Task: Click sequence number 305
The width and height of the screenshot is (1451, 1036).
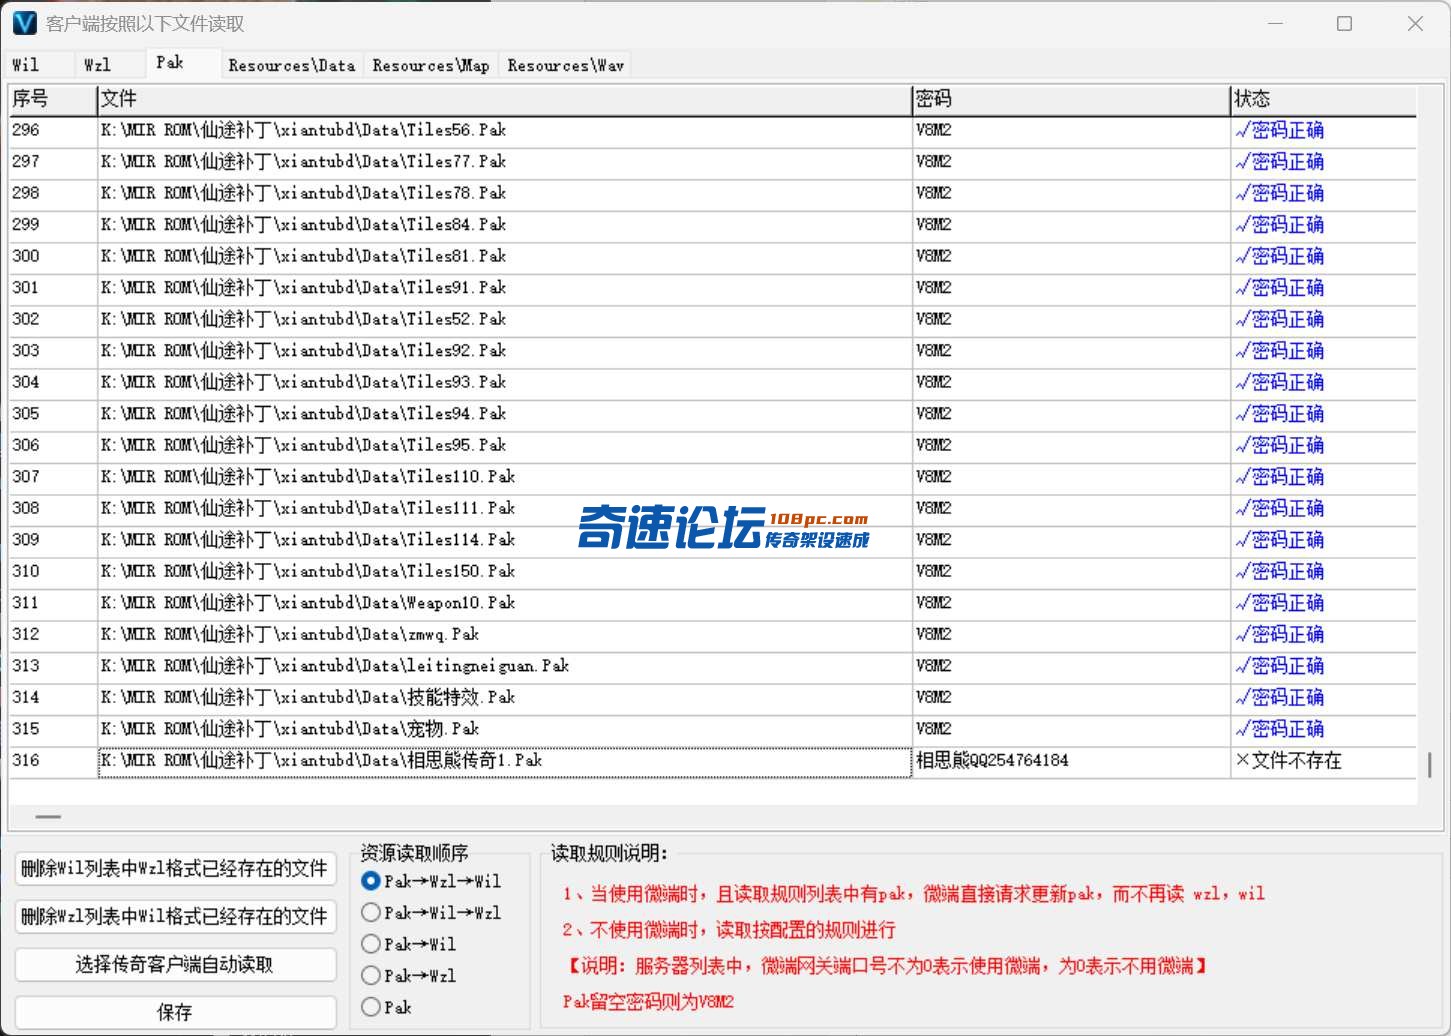Action: pos(26,414)
